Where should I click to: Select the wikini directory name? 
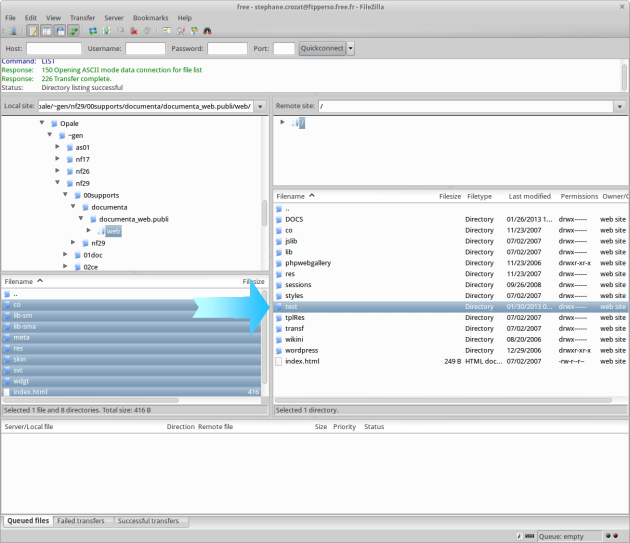[294, 340]
